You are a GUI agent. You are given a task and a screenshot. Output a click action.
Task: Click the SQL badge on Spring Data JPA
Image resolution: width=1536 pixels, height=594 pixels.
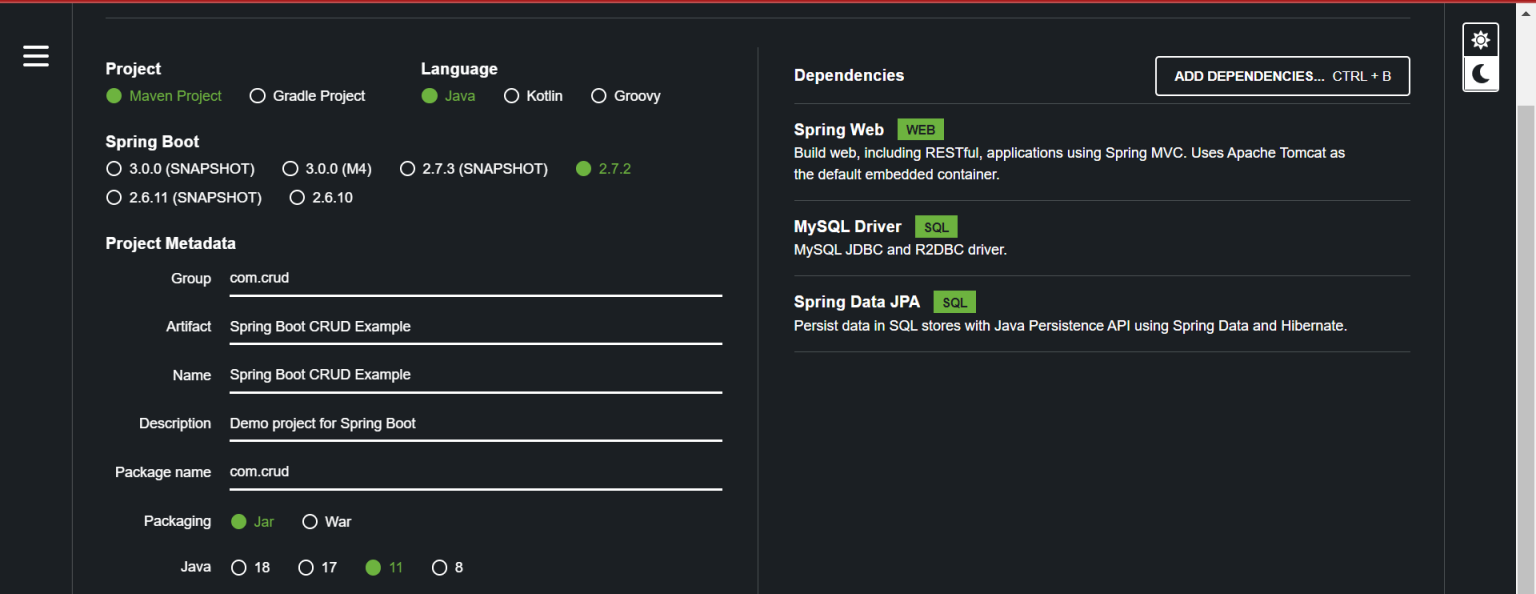pyautogui.click(x=954, y=301)
